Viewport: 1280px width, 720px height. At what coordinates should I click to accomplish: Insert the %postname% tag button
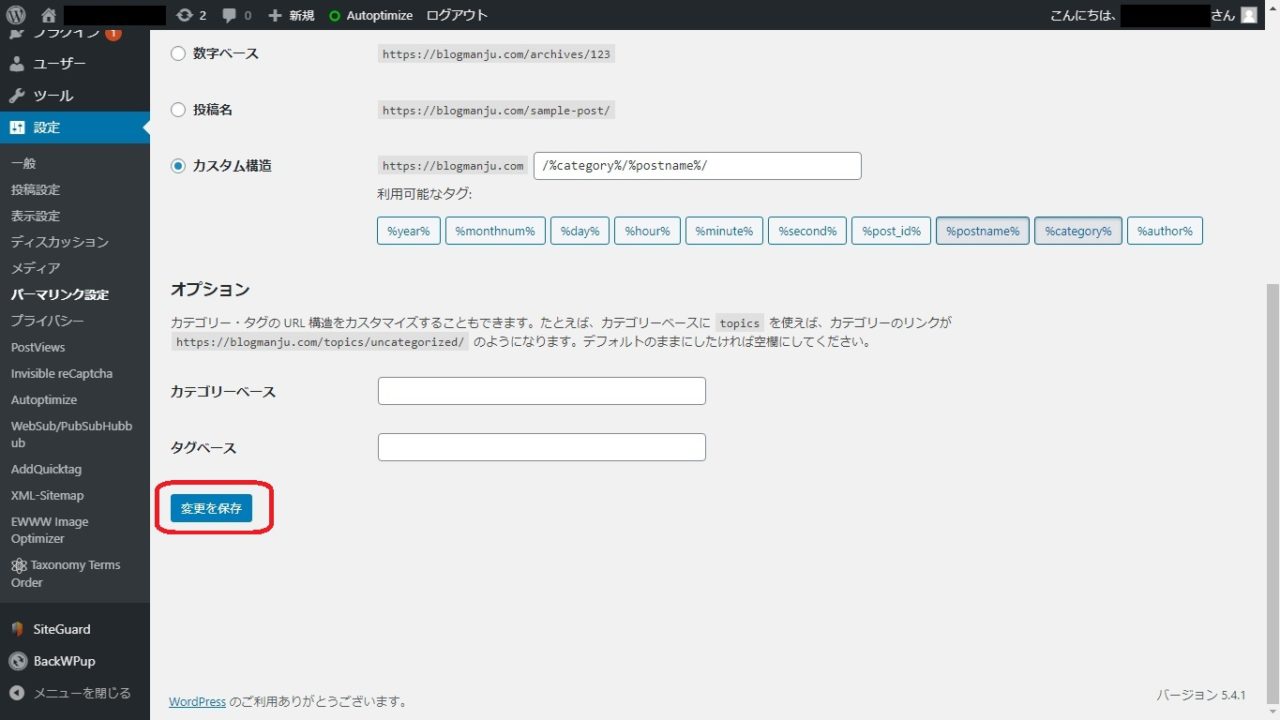click(x=982, y=231)
